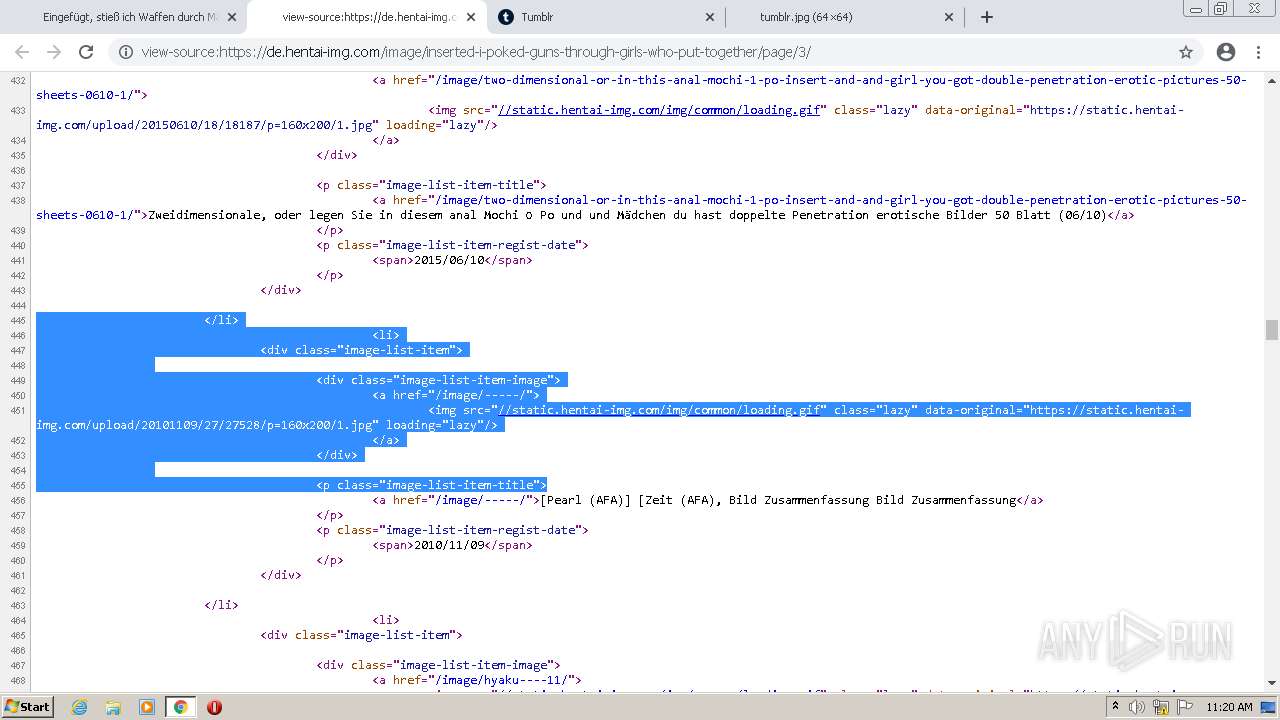Close the 'Eingefügt, stieß ich Waffen' tab
The height and width of the screenshot is (720, 1280).
coord(232,17)
